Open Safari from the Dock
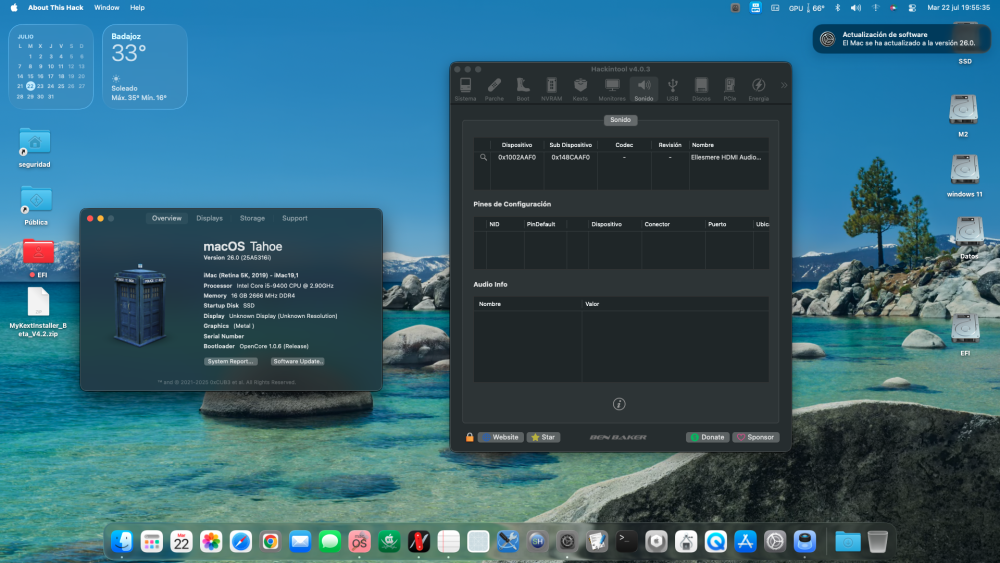 point(240,541)
